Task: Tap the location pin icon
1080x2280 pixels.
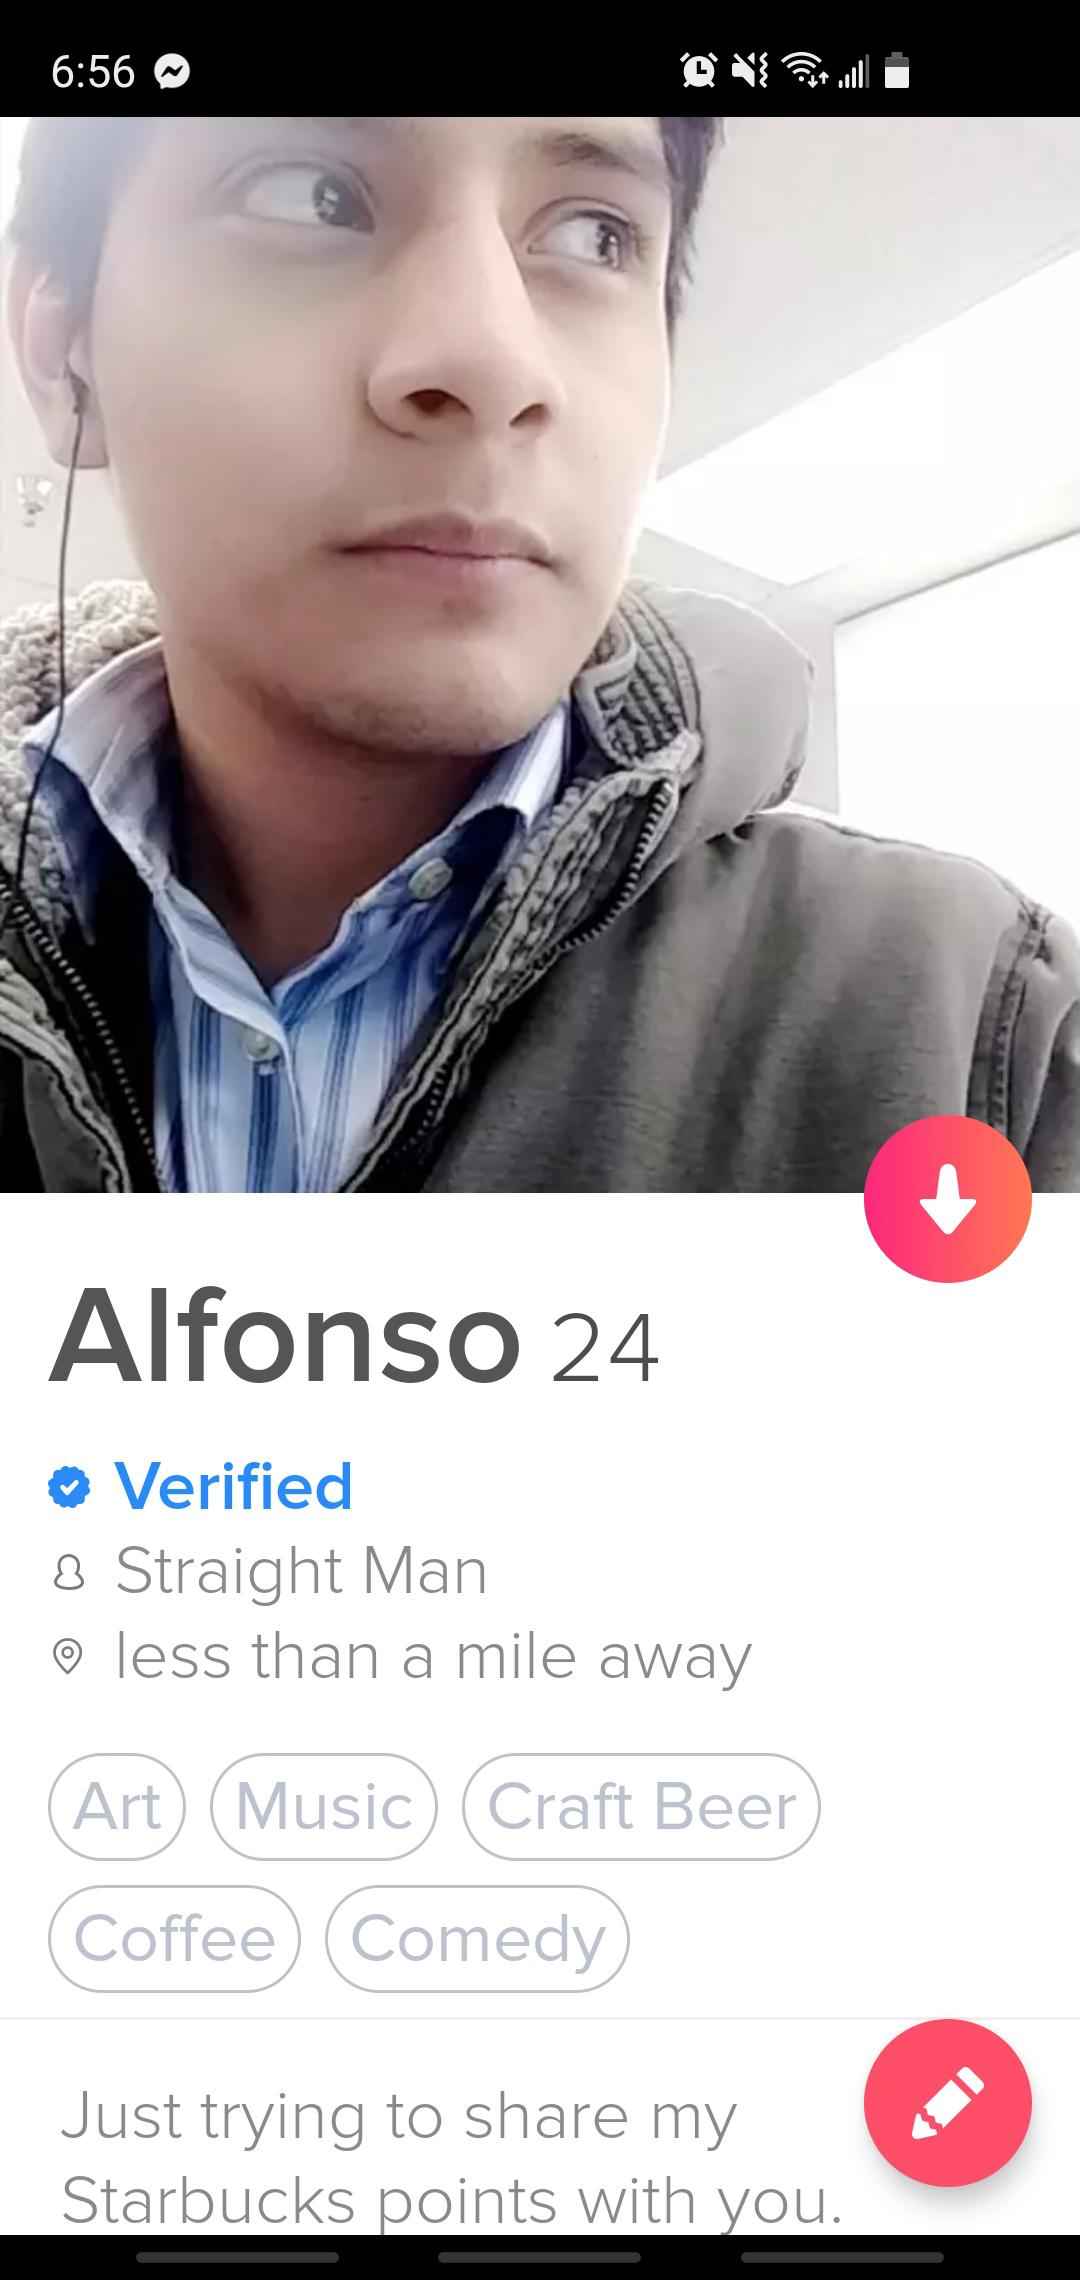Action: pyautogui.click(x=67, y=1657)
